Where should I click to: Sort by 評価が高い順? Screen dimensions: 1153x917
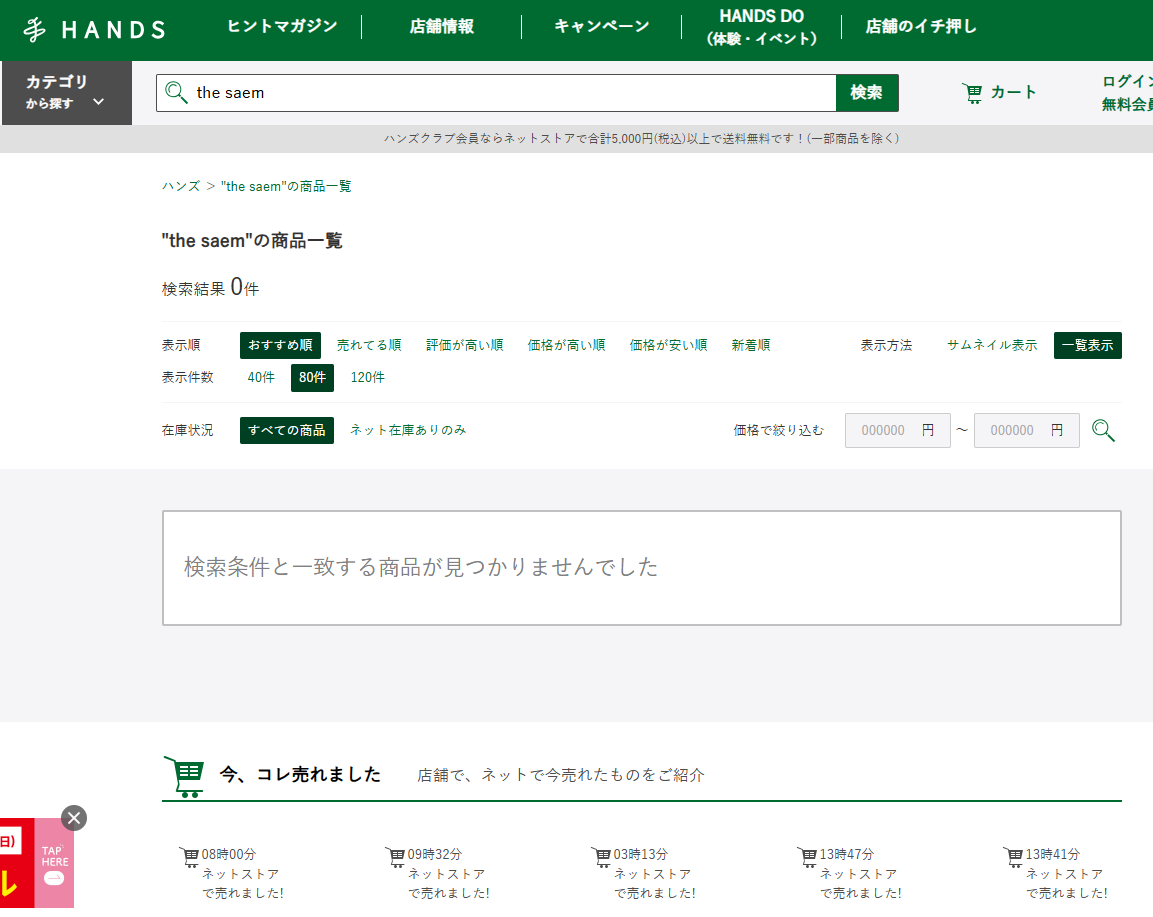(x=465, y=345)
